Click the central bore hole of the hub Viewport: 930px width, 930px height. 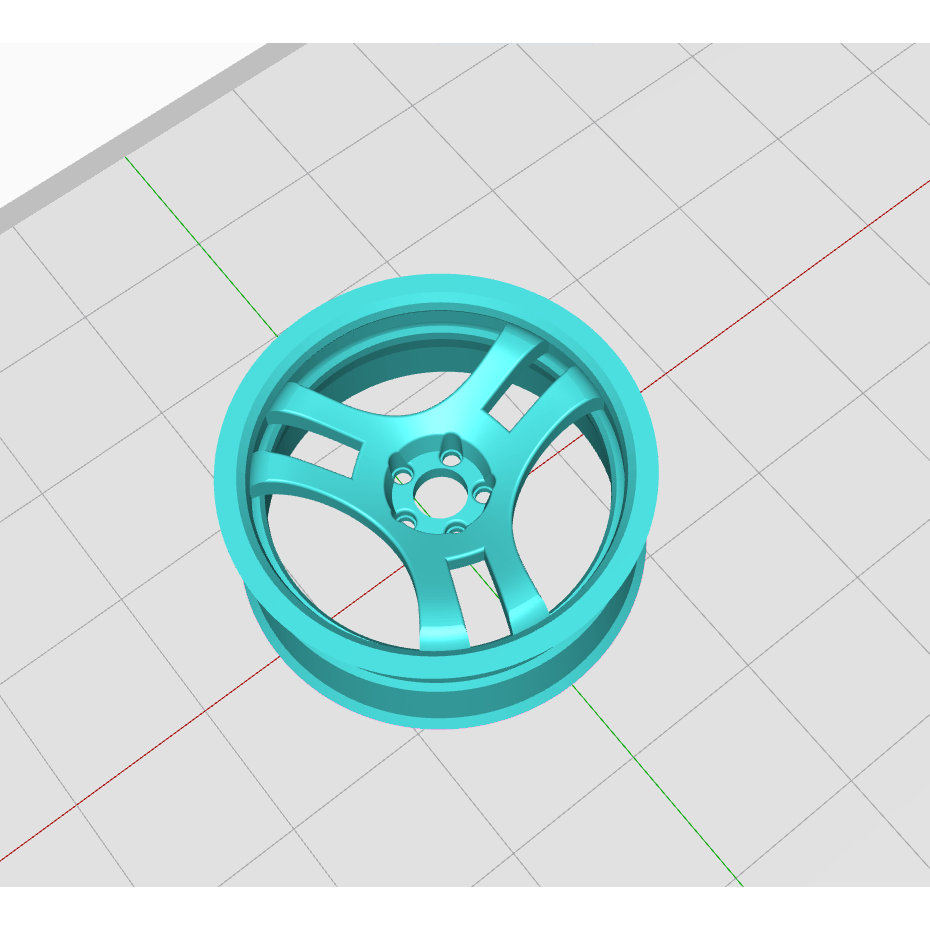pyautogui.click(x=440, y=495)
